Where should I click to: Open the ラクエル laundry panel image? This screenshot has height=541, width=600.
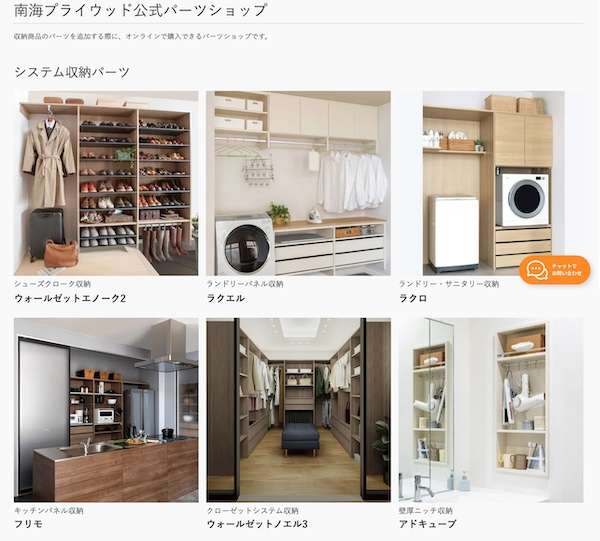[298, 183]
